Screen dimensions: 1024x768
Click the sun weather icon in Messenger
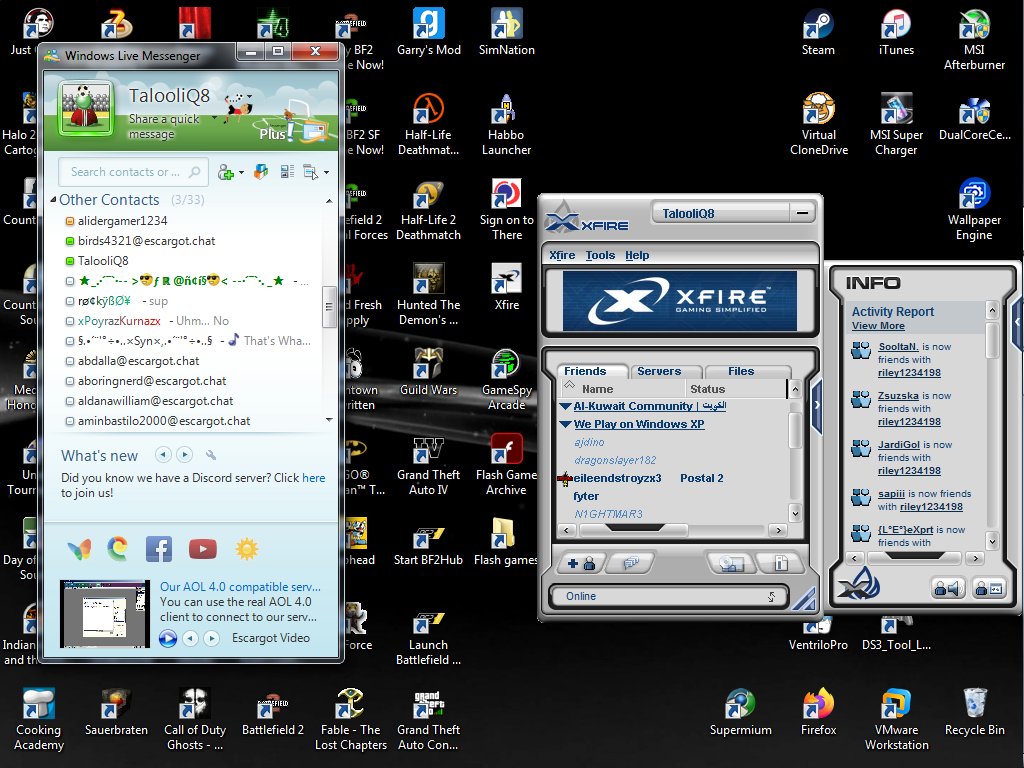[246, 548]
